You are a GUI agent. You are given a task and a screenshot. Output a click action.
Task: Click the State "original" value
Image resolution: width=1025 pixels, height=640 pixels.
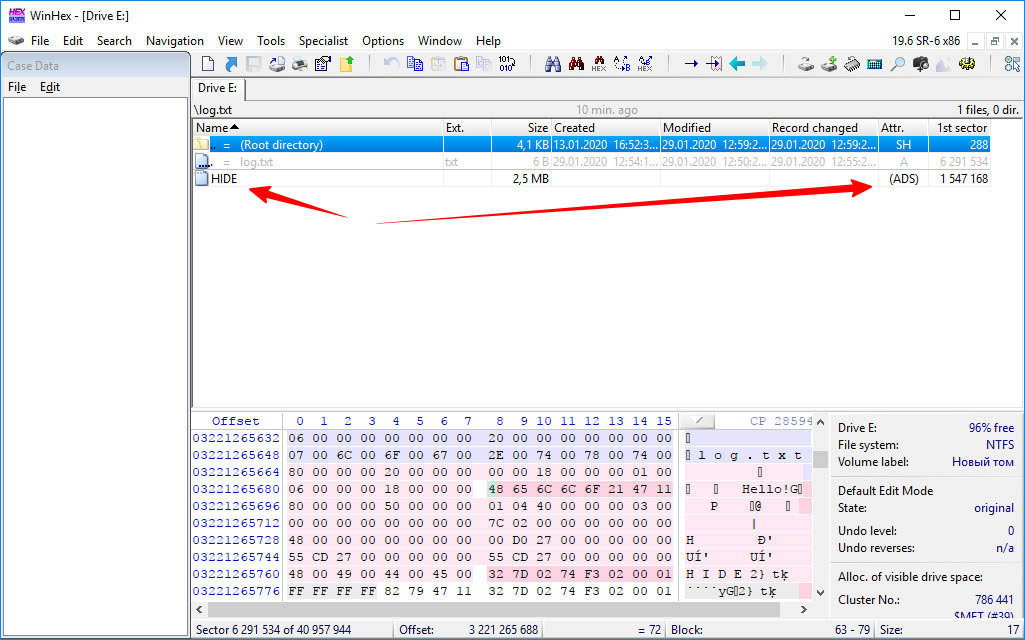994,508
